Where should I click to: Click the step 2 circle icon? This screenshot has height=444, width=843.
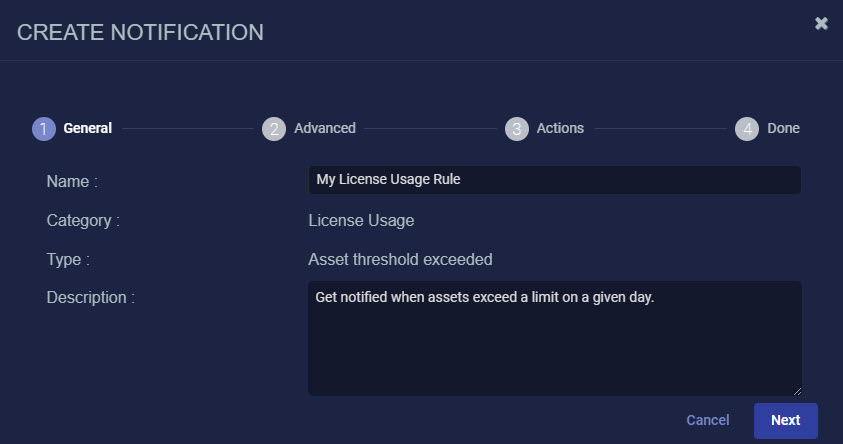[x=274, y=129]
